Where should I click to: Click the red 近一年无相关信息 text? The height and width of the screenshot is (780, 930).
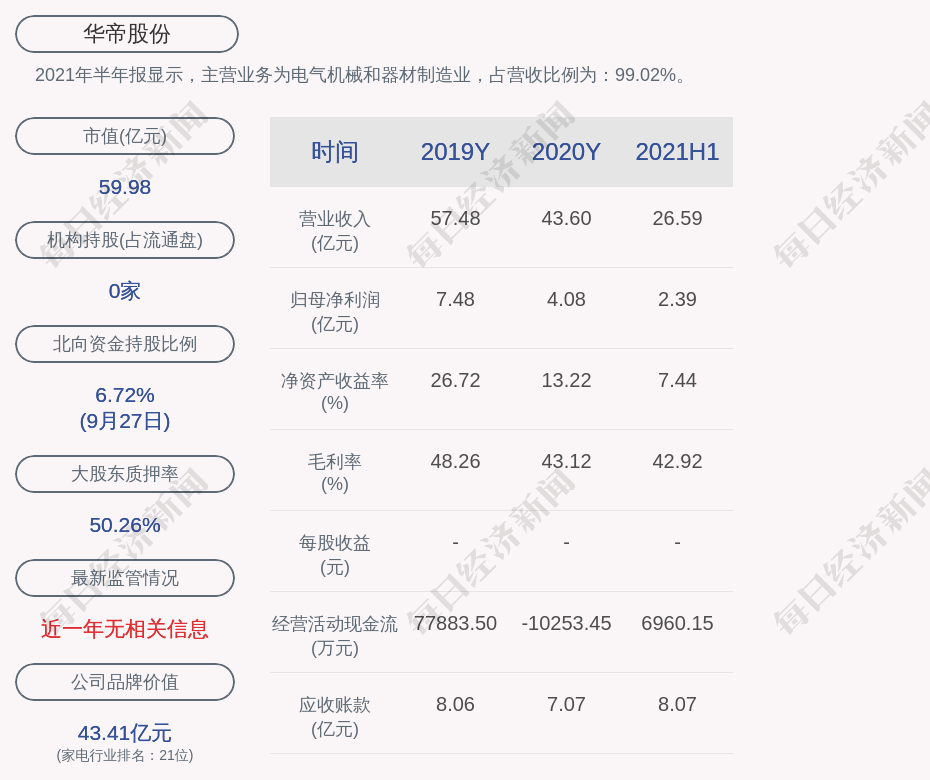click(125, 629)
